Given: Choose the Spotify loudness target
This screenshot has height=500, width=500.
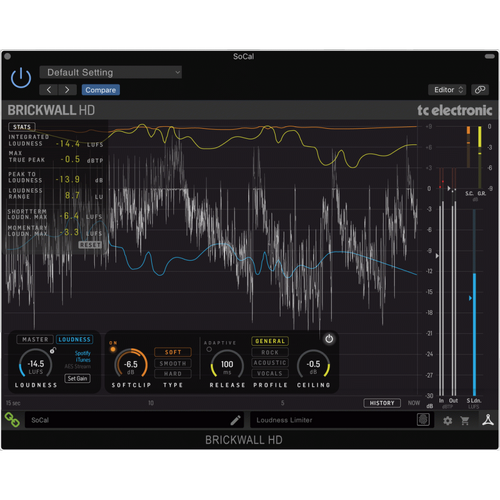Looking at the screenshot, I should point(83,353).
